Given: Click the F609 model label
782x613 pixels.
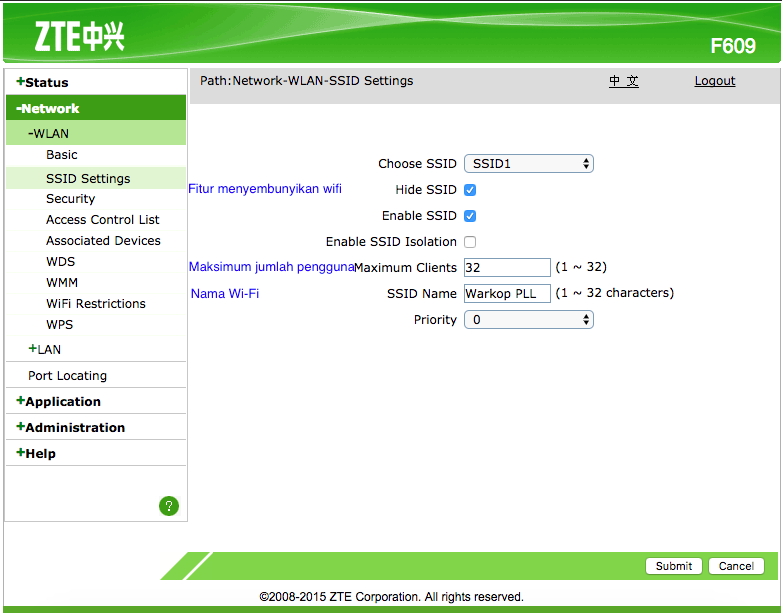Looking at the screenshot, I should click(x=733, y=46).
